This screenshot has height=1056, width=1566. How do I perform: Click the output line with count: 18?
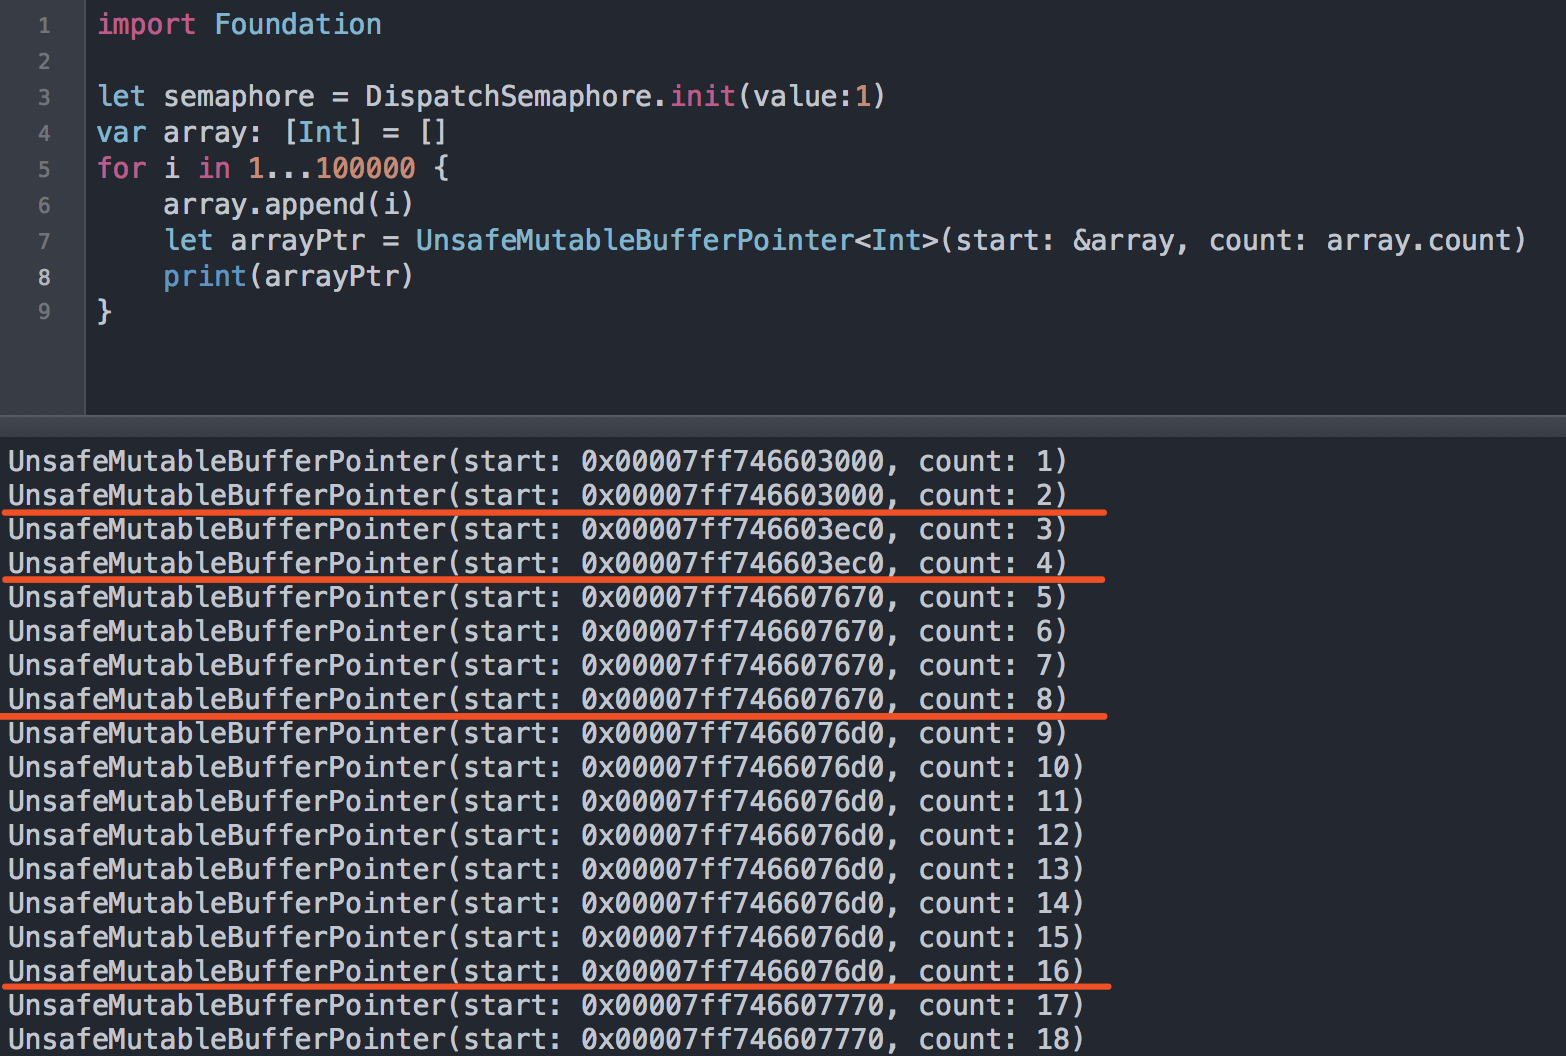tap(546, 1039)
